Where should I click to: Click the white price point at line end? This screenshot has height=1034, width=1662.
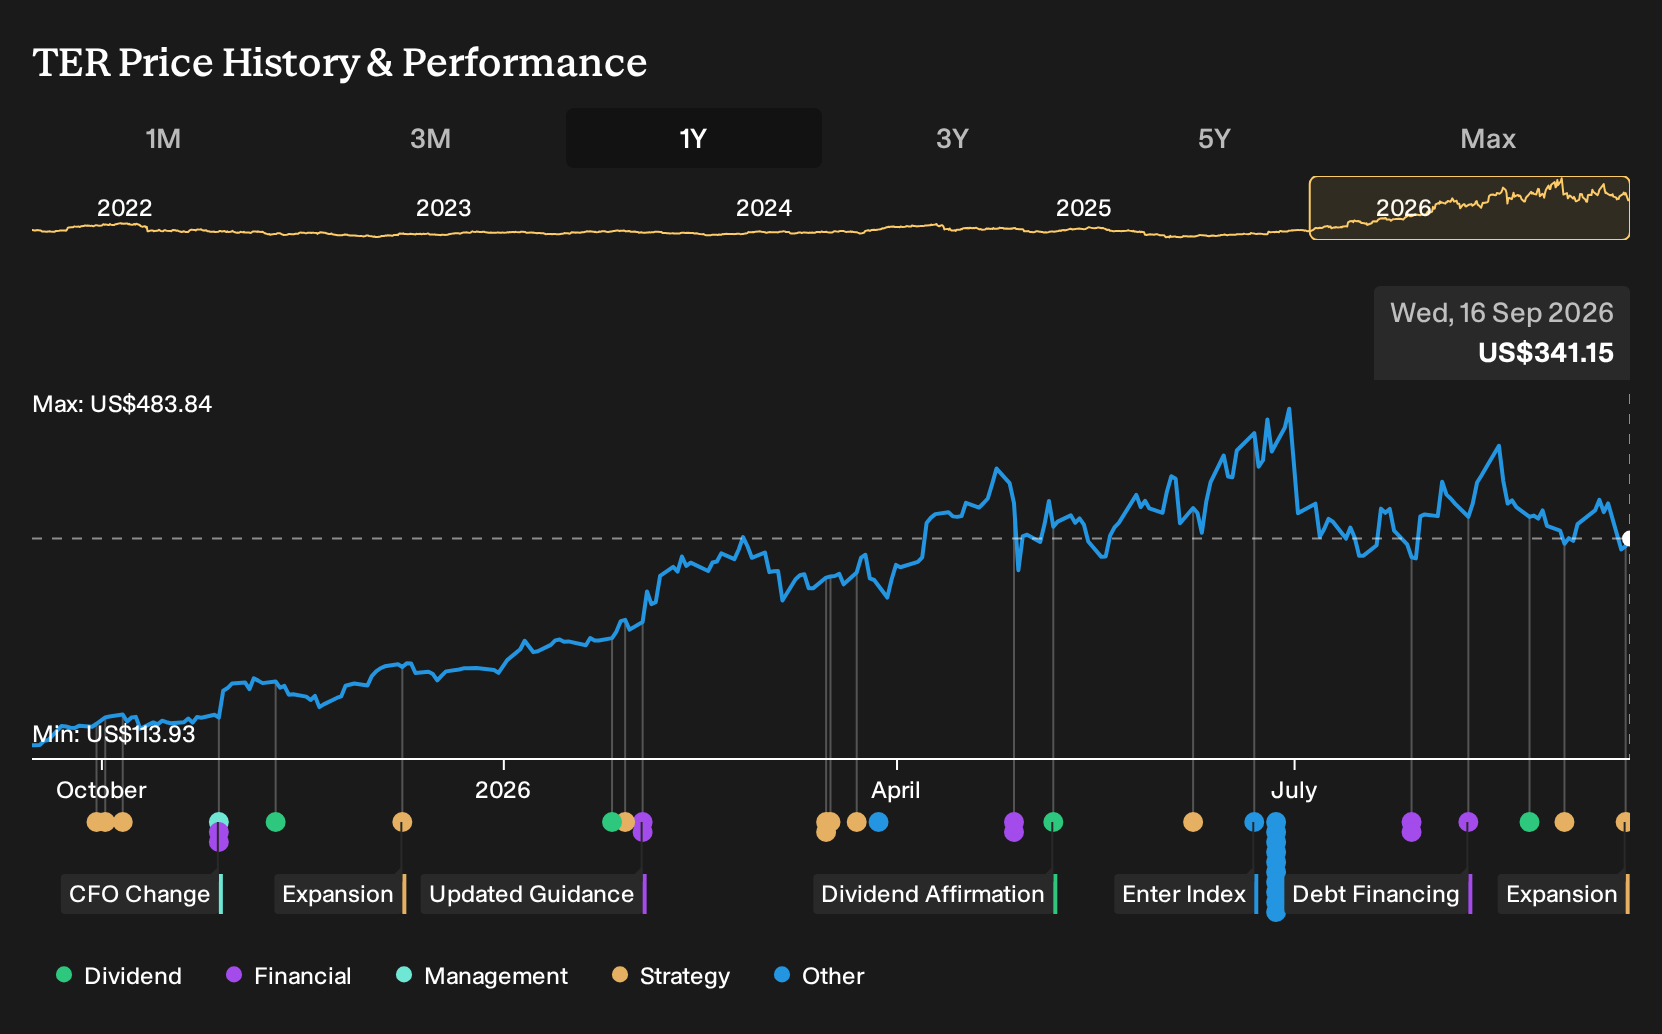point(1627,539)
